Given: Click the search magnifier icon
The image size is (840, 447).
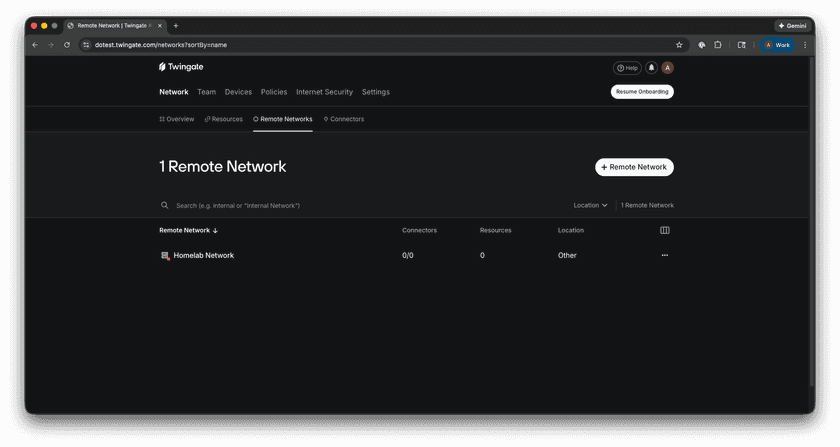Looking at the screenshot, I should (x=164, y=205).
